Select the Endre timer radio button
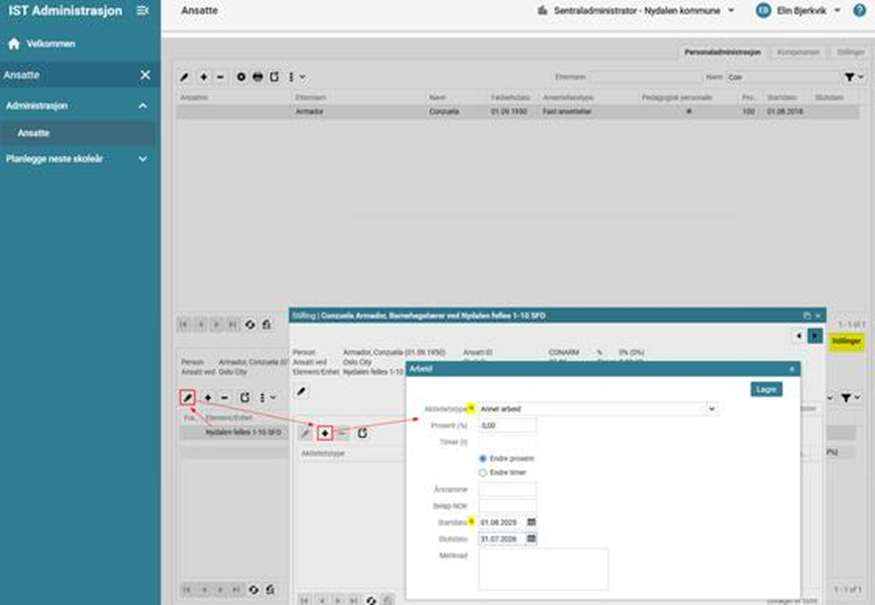The image size is (875, 605). (x=484, y=472)
